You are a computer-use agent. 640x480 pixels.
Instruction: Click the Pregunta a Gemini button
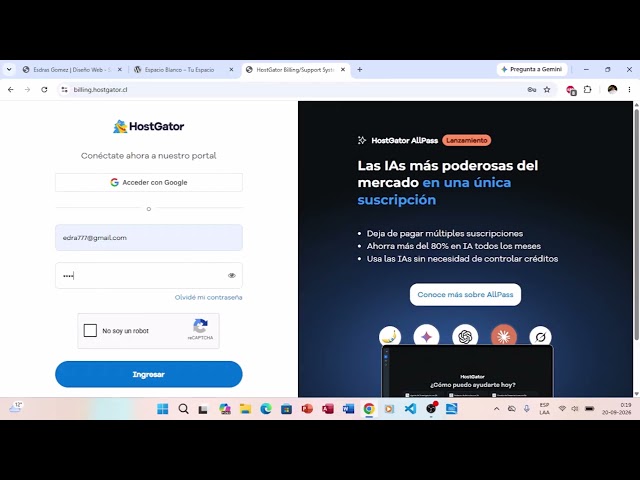click(532, 69)
